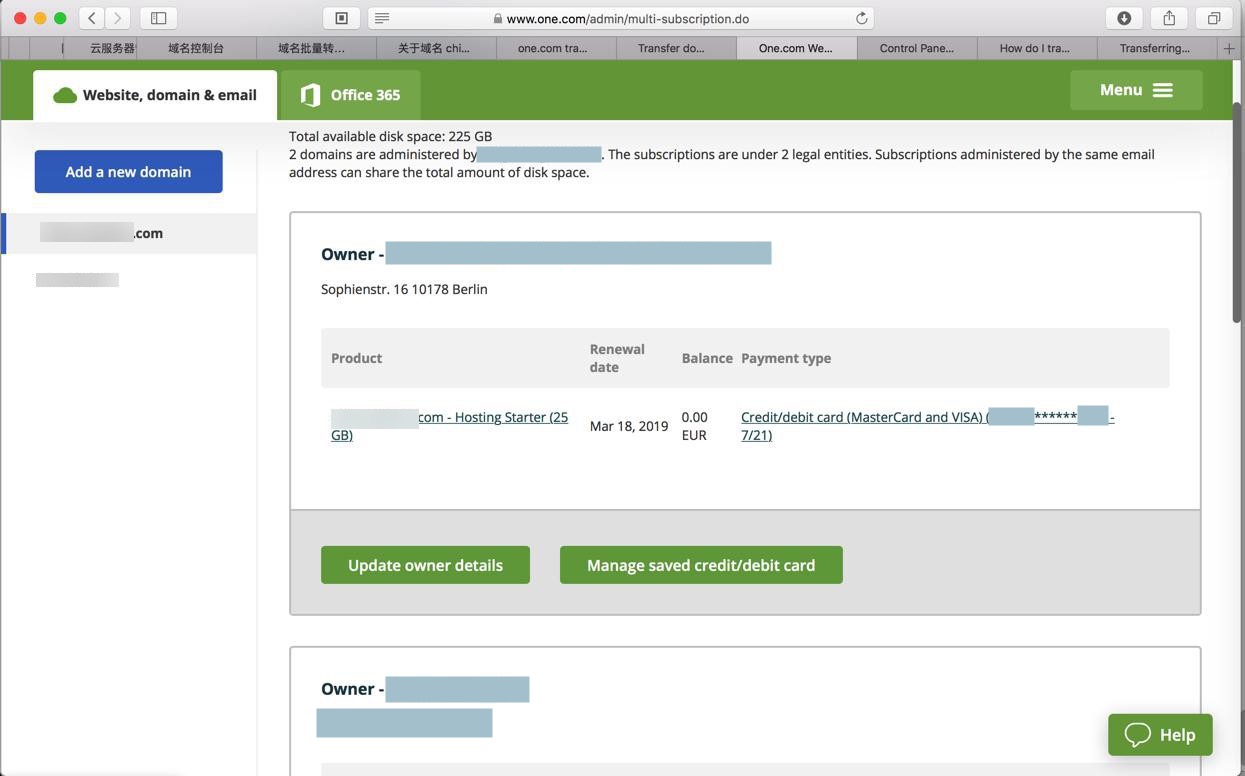
Task: Toggle the Safari sidebar button
Action: 158,18
